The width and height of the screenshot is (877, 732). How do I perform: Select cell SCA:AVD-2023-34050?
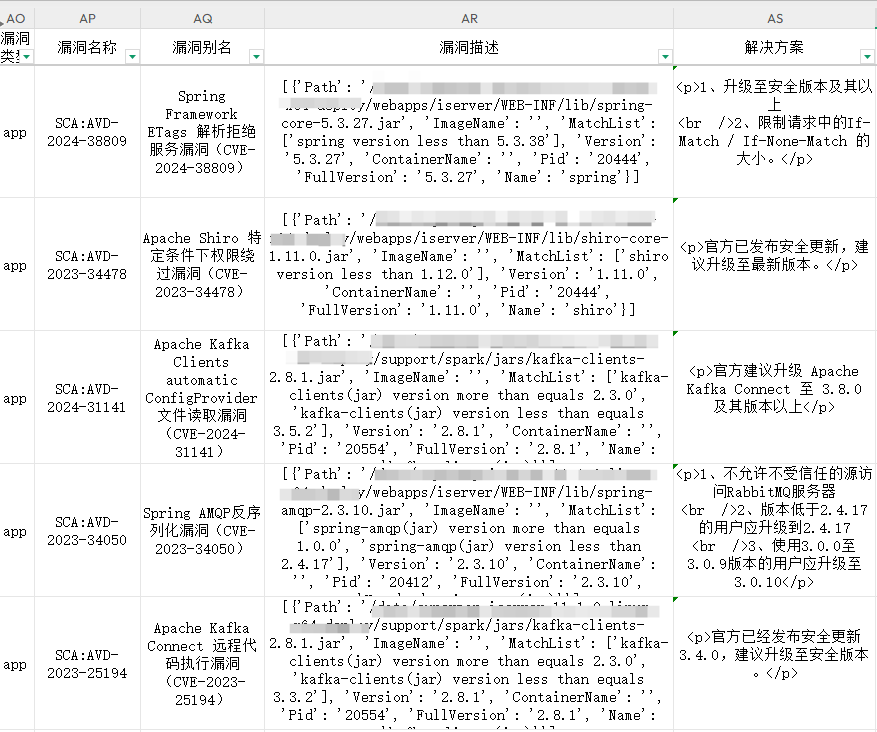87,531
